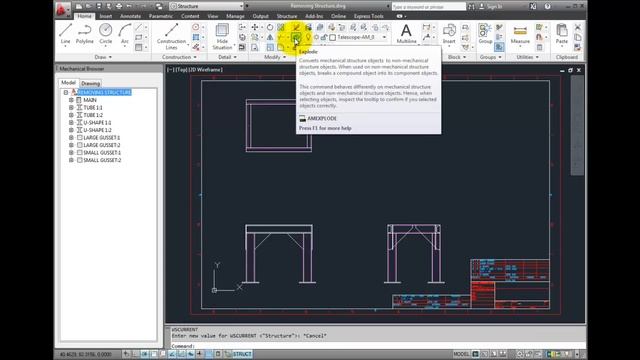Expand the Draw panel title

103,57
